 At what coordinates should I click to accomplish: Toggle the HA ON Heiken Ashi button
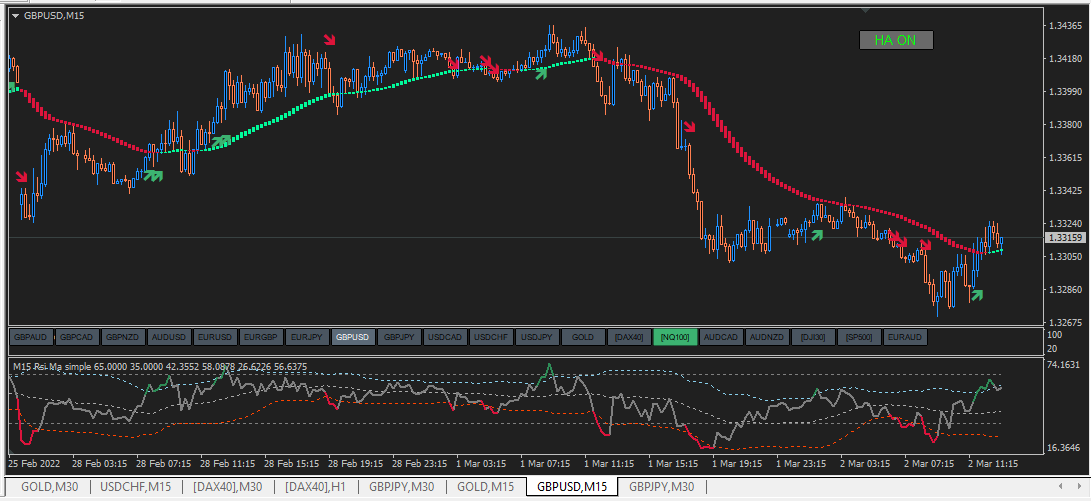896,40
